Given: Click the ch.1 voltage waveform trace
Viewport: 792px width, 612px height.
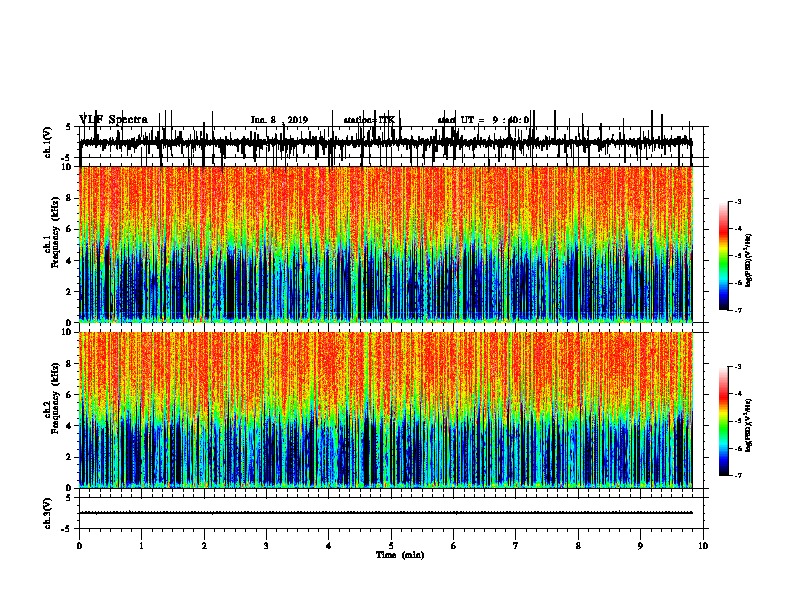Looking at the screenshot, I should pos(385,142).
